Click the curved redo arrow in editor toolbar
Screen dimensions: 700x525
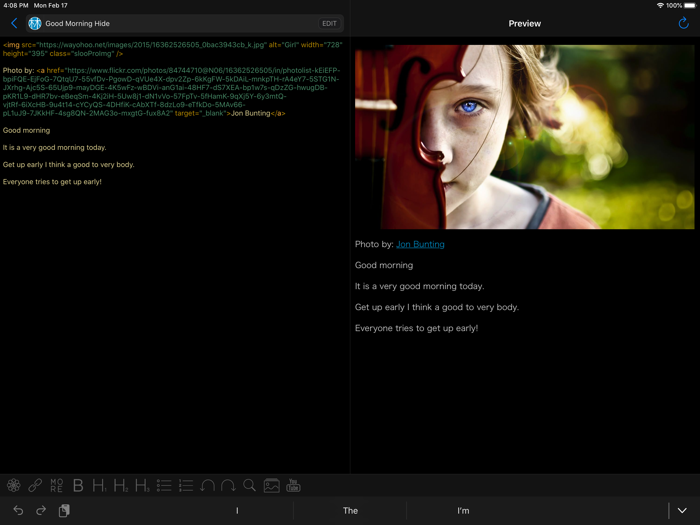(228, 485)
